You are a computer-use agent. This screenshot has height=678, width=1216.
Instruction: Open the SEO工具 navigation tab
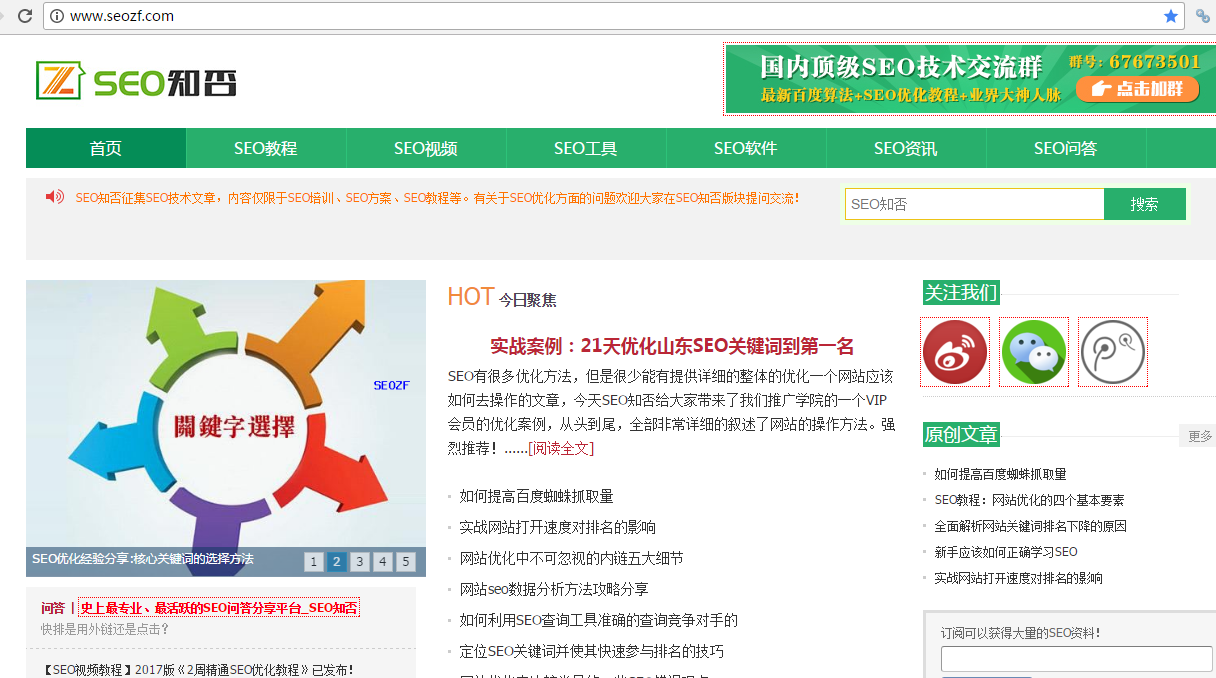pos(586,149)
